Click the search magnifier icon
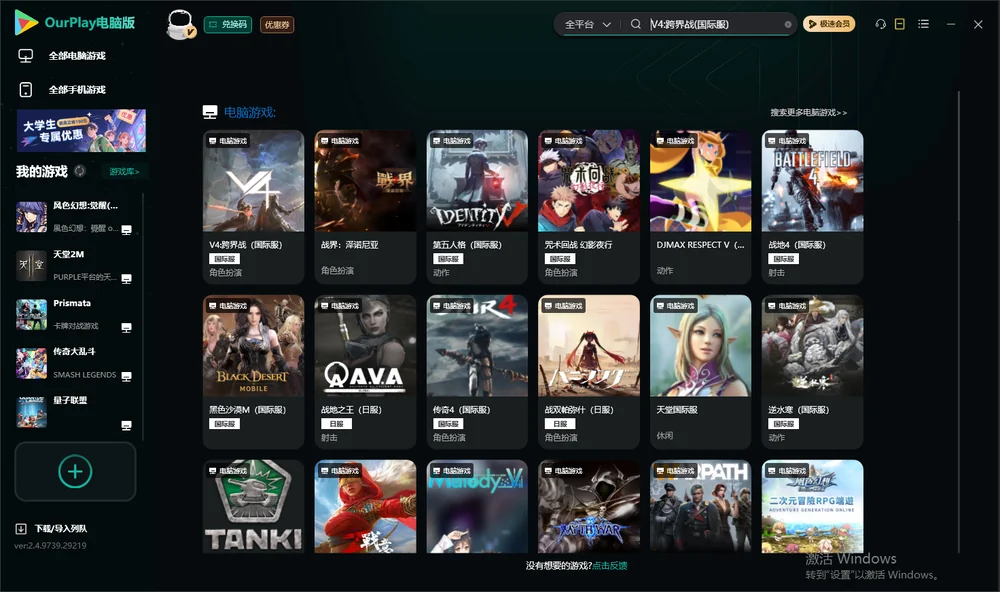The height and width of the screenshot is (592, 1000). (635, 24)
